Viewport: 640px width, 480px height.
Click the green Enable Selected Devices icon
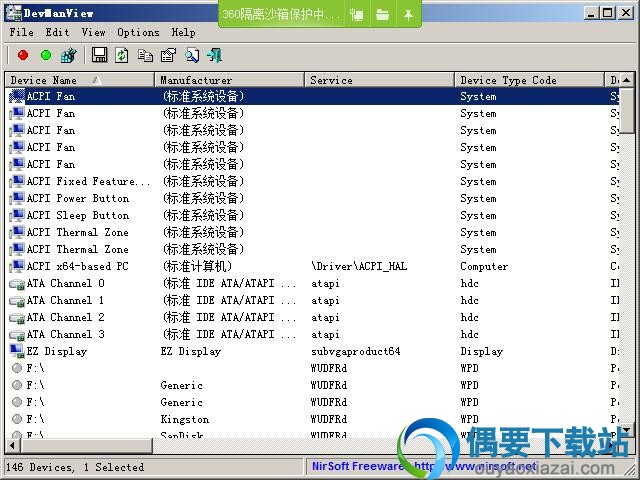46,55
